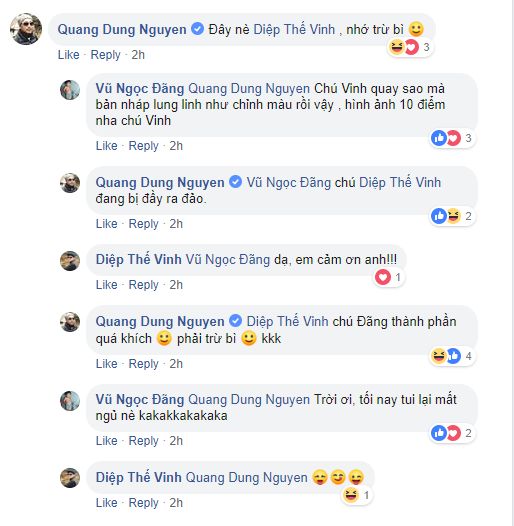Screen dimensions: 514x526
Task: Like the 'tối nay tui lại mất ngủ' comment
Action: coord(106,441)
